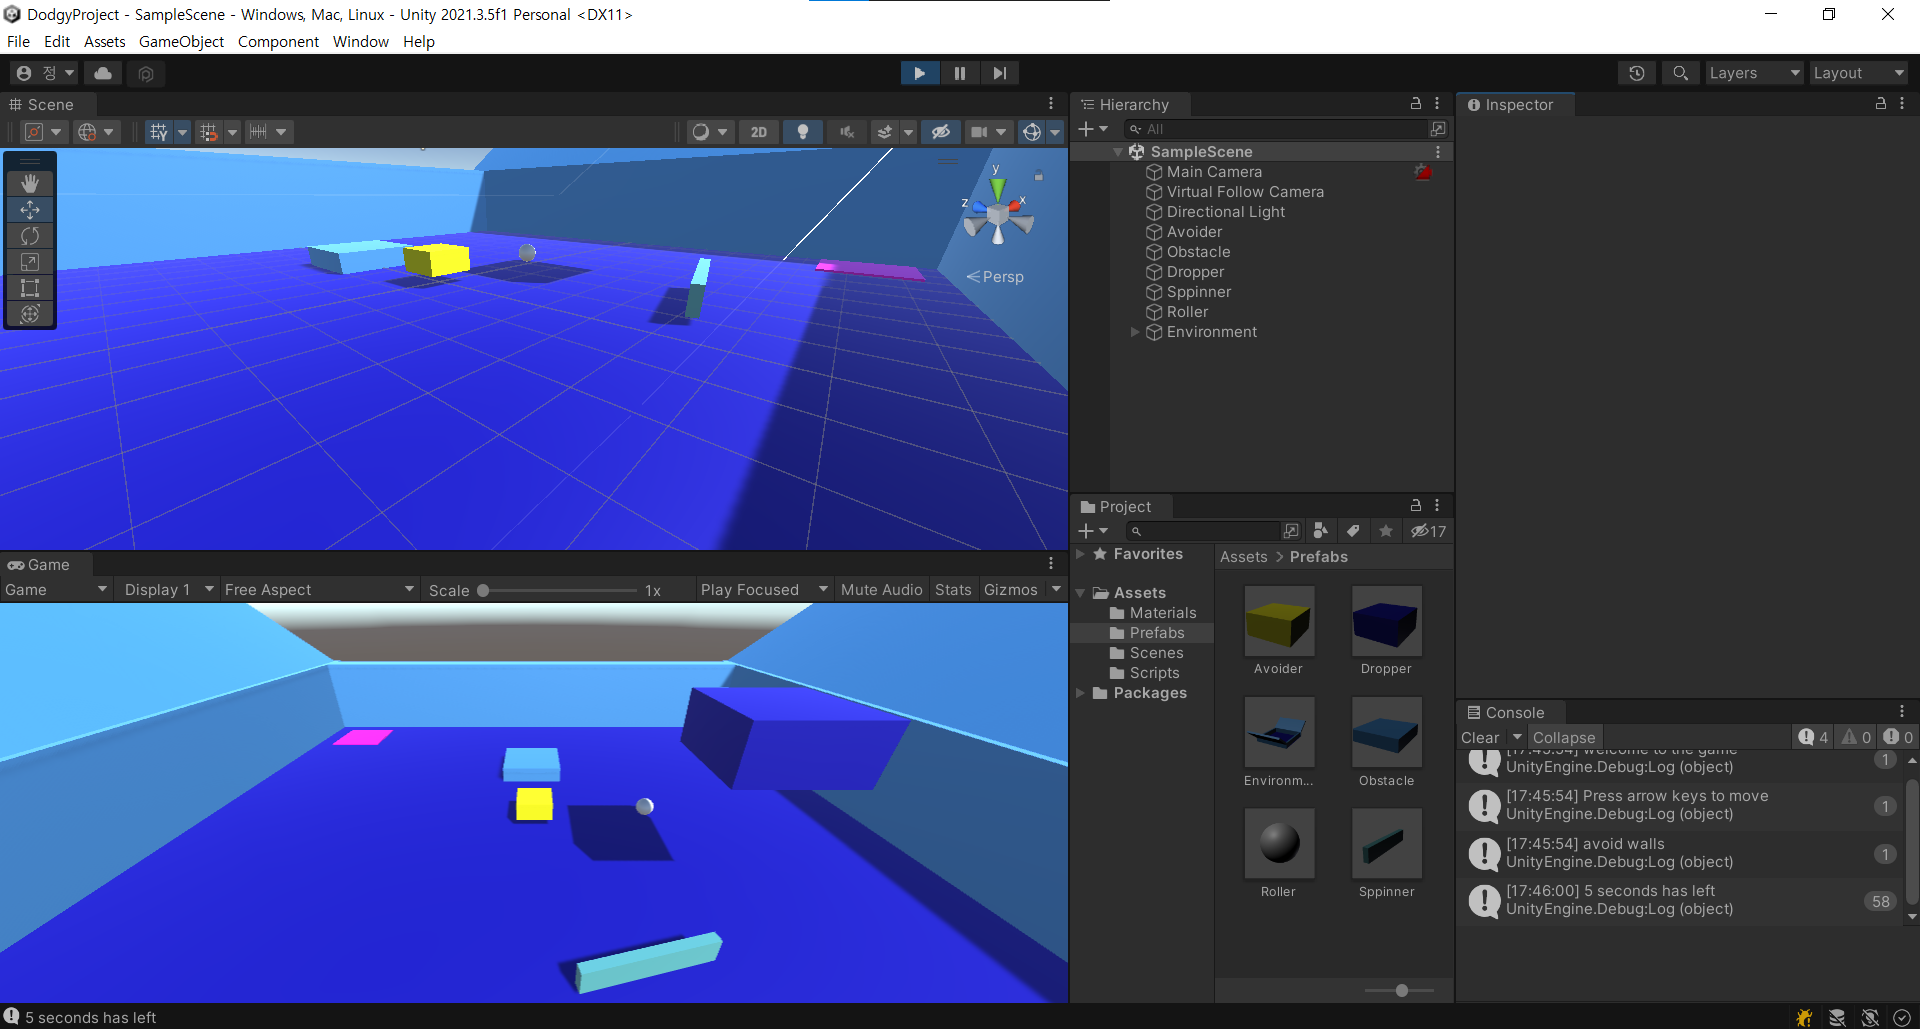The width and height of the screenshot is (1920, 1029).
Task: Expand the Environment object in Hierarchy
Action: (1135, 332)
